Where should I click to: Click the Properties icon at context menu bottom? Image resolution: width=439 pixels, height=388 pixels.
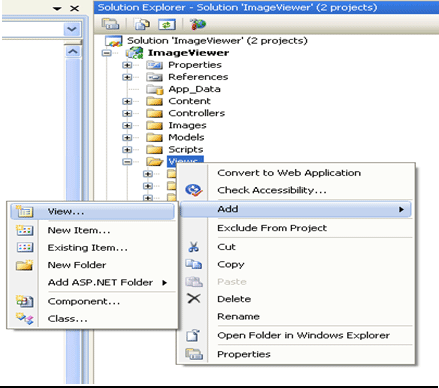(x=194, y=354)
